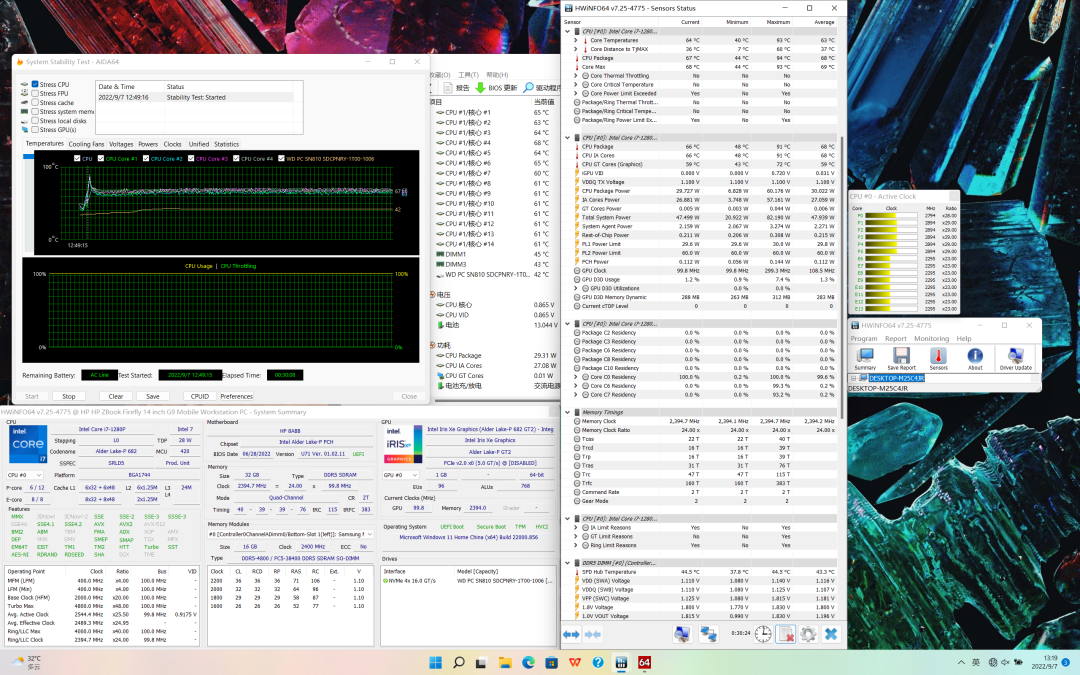Open the Memory Modules slot dropdown

[x=291, y=534]
